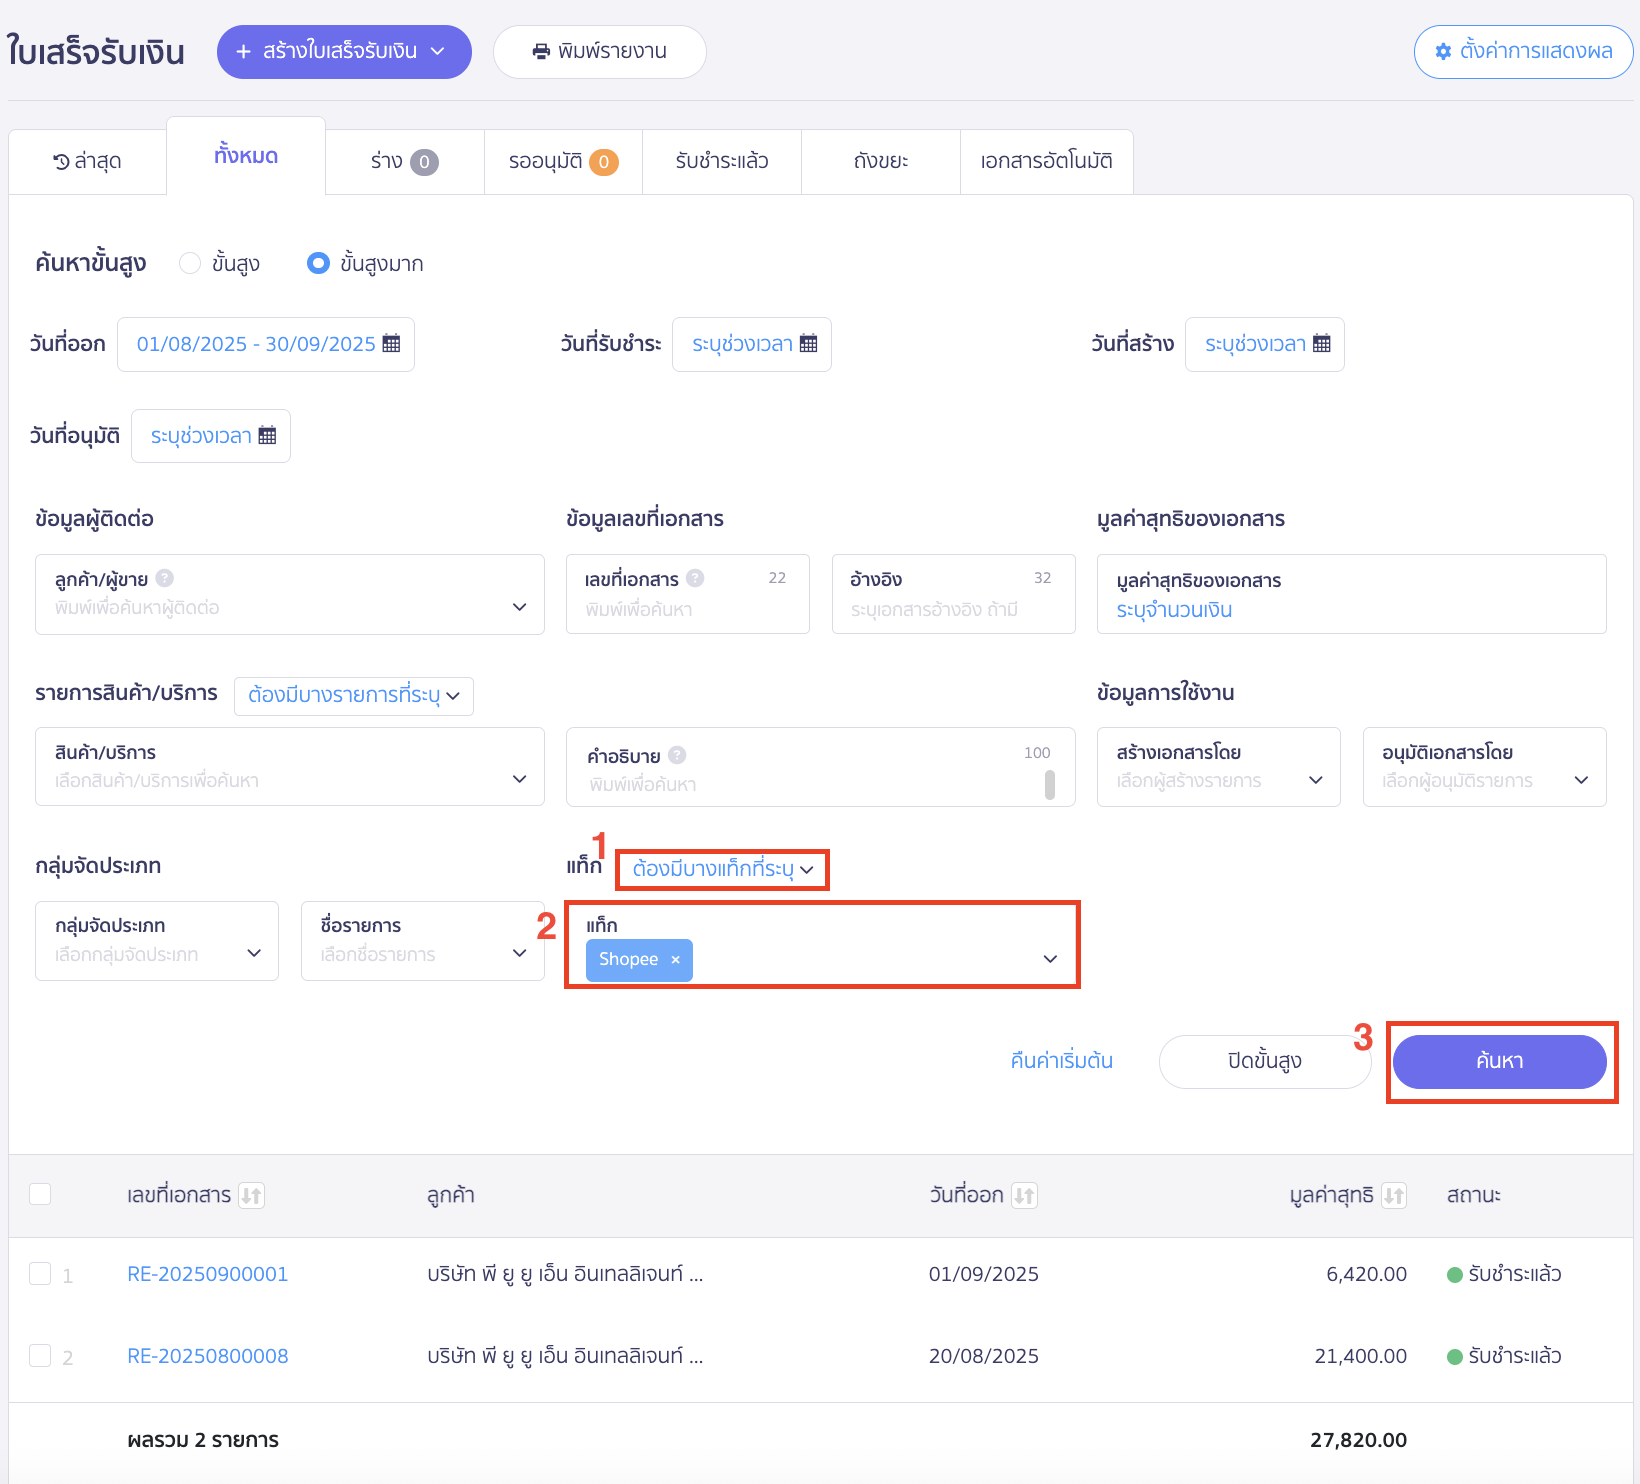This screenshot has height=1484, width=1640.
Task: Click printer icon in พิมพ์รายงาน button
Action: 541,52
